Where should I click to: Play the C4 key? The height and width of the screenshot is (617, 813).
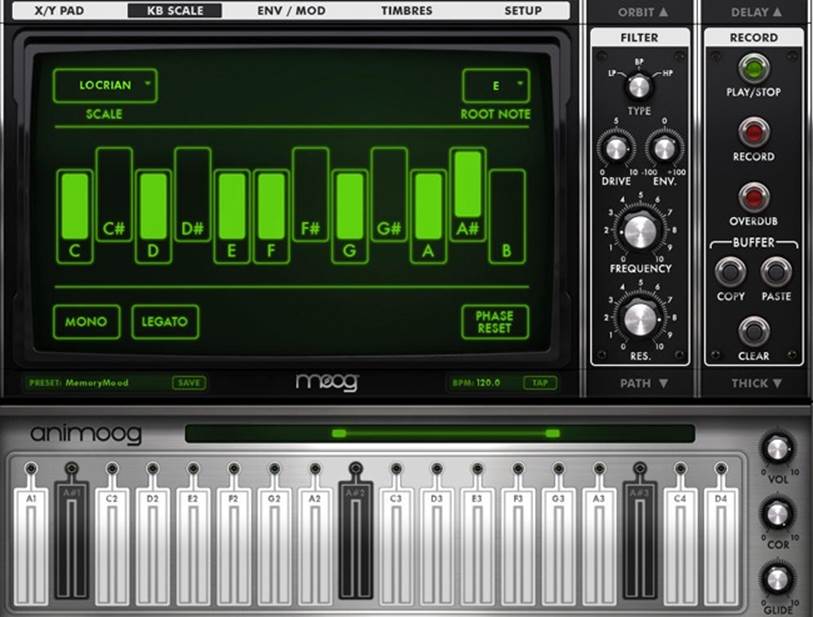click(680, 544)
